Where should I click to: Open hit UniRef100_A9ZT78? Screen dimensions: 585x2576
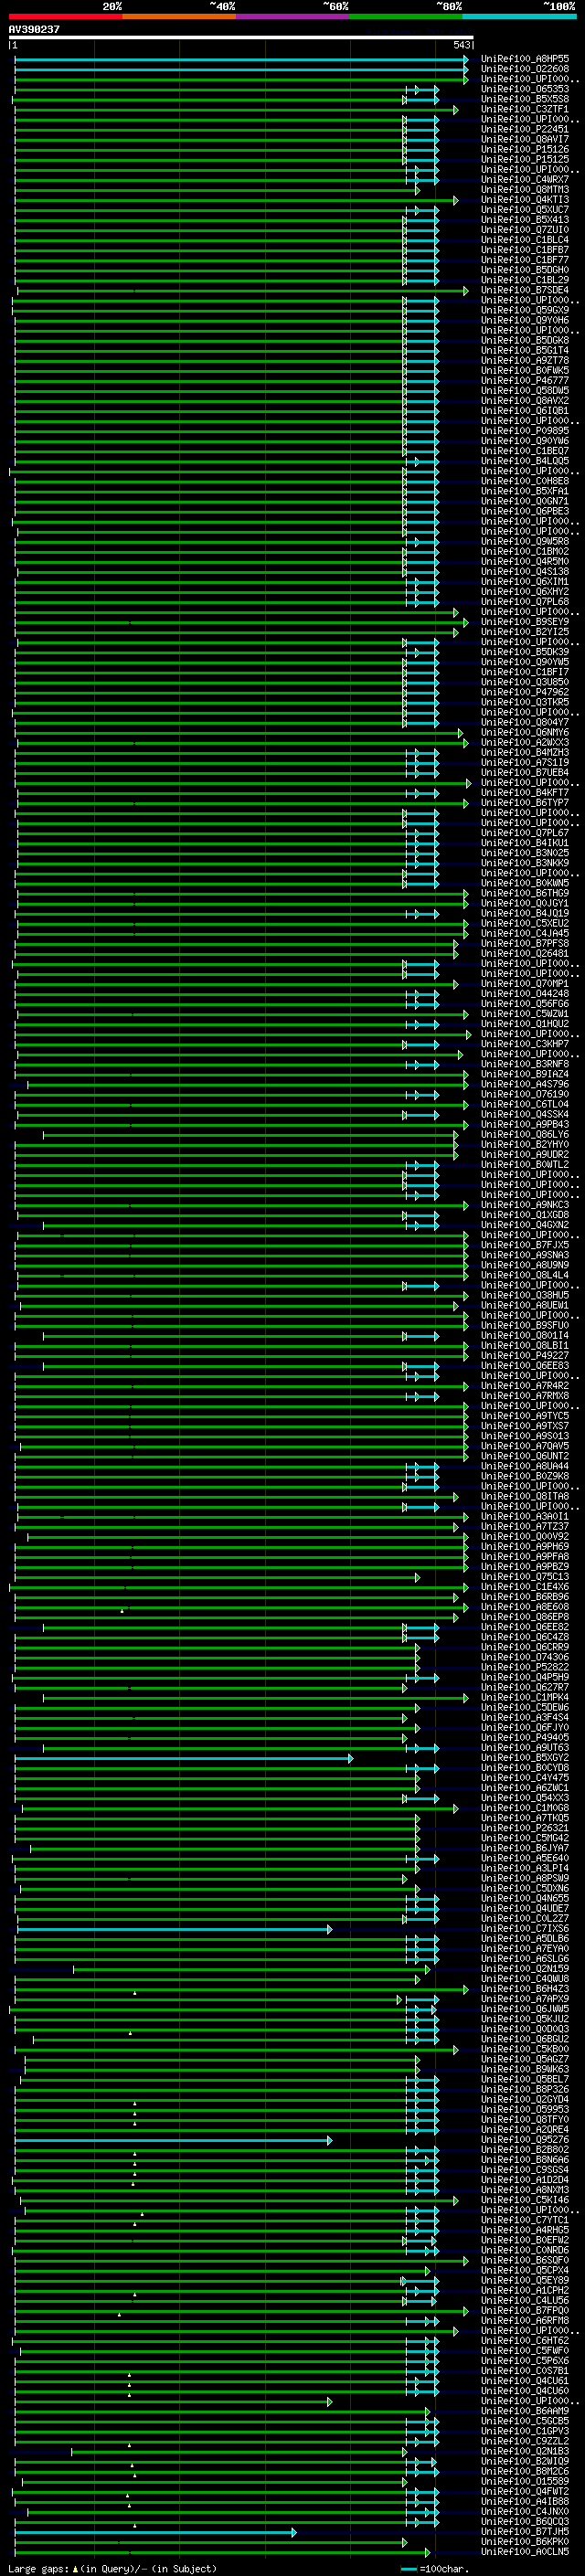pyautogui.click(x=525, y=360)
